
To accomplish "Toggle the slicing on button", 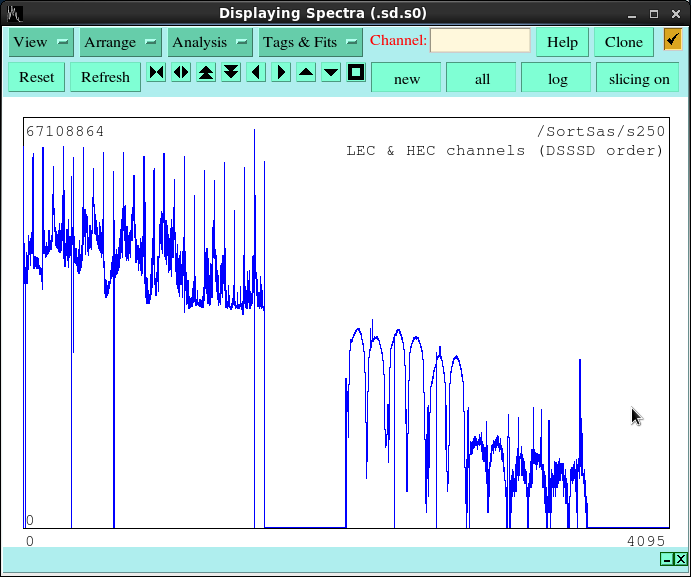I will (x=639, y=78).
